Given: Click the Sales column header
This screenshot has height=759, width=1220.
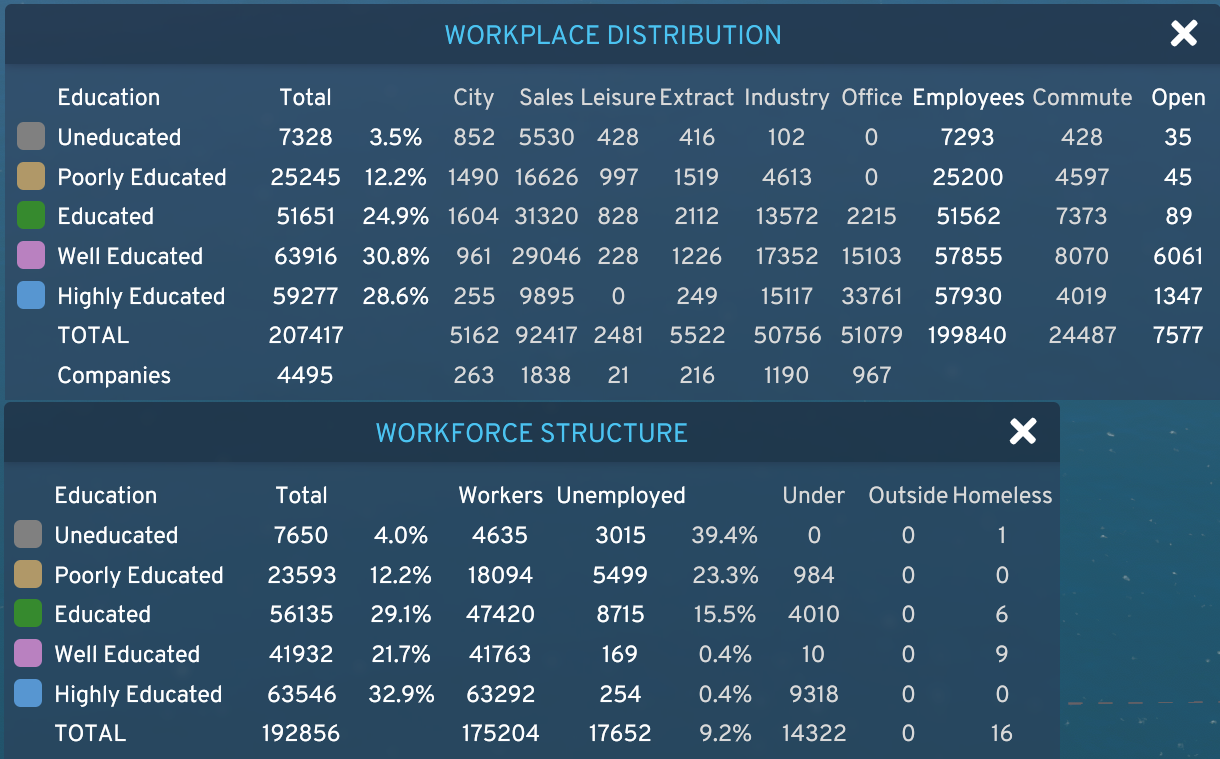Looking at the screenshot, I should point(546,98).
